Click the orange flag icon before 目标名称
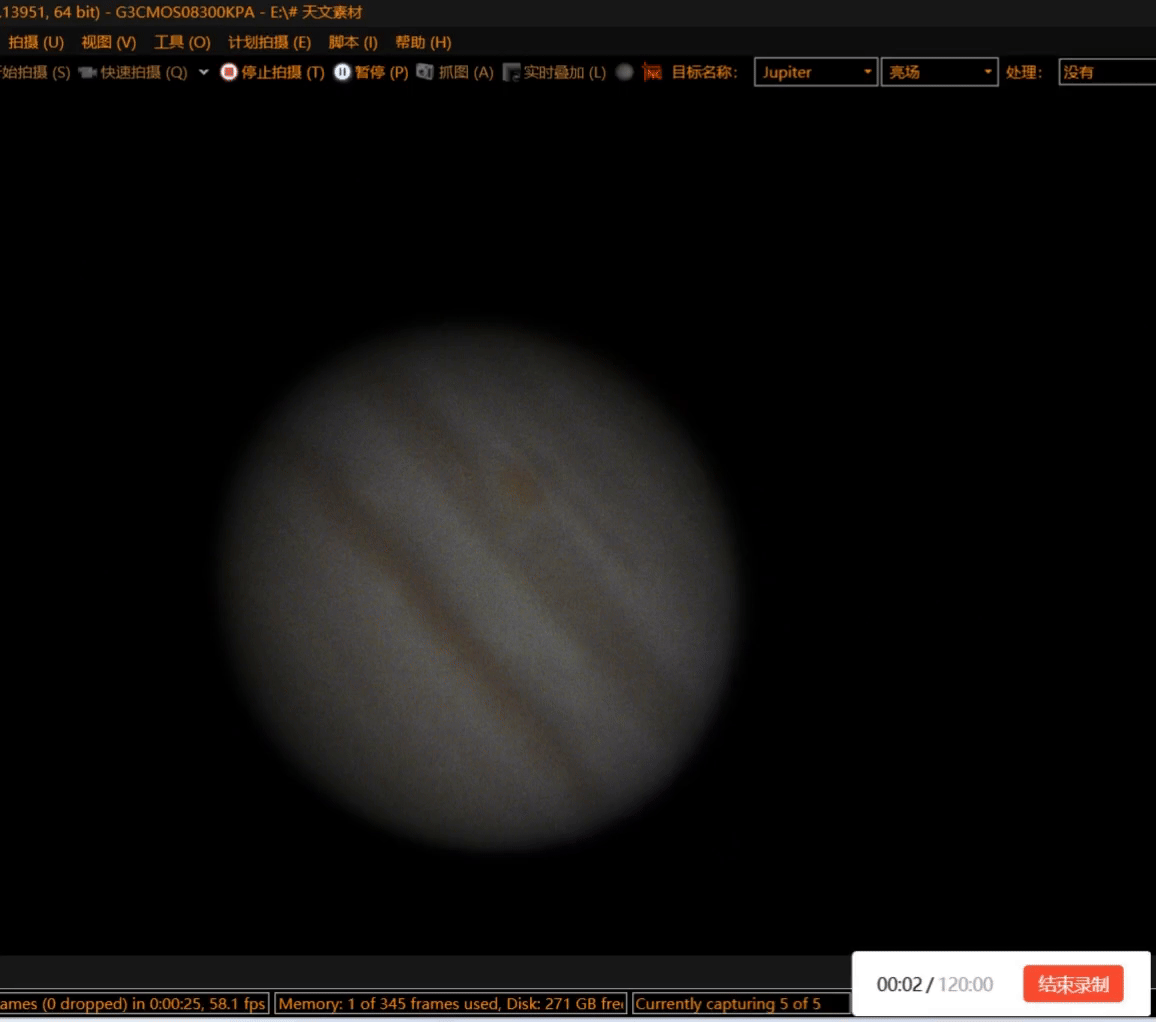 pos(652,72)
